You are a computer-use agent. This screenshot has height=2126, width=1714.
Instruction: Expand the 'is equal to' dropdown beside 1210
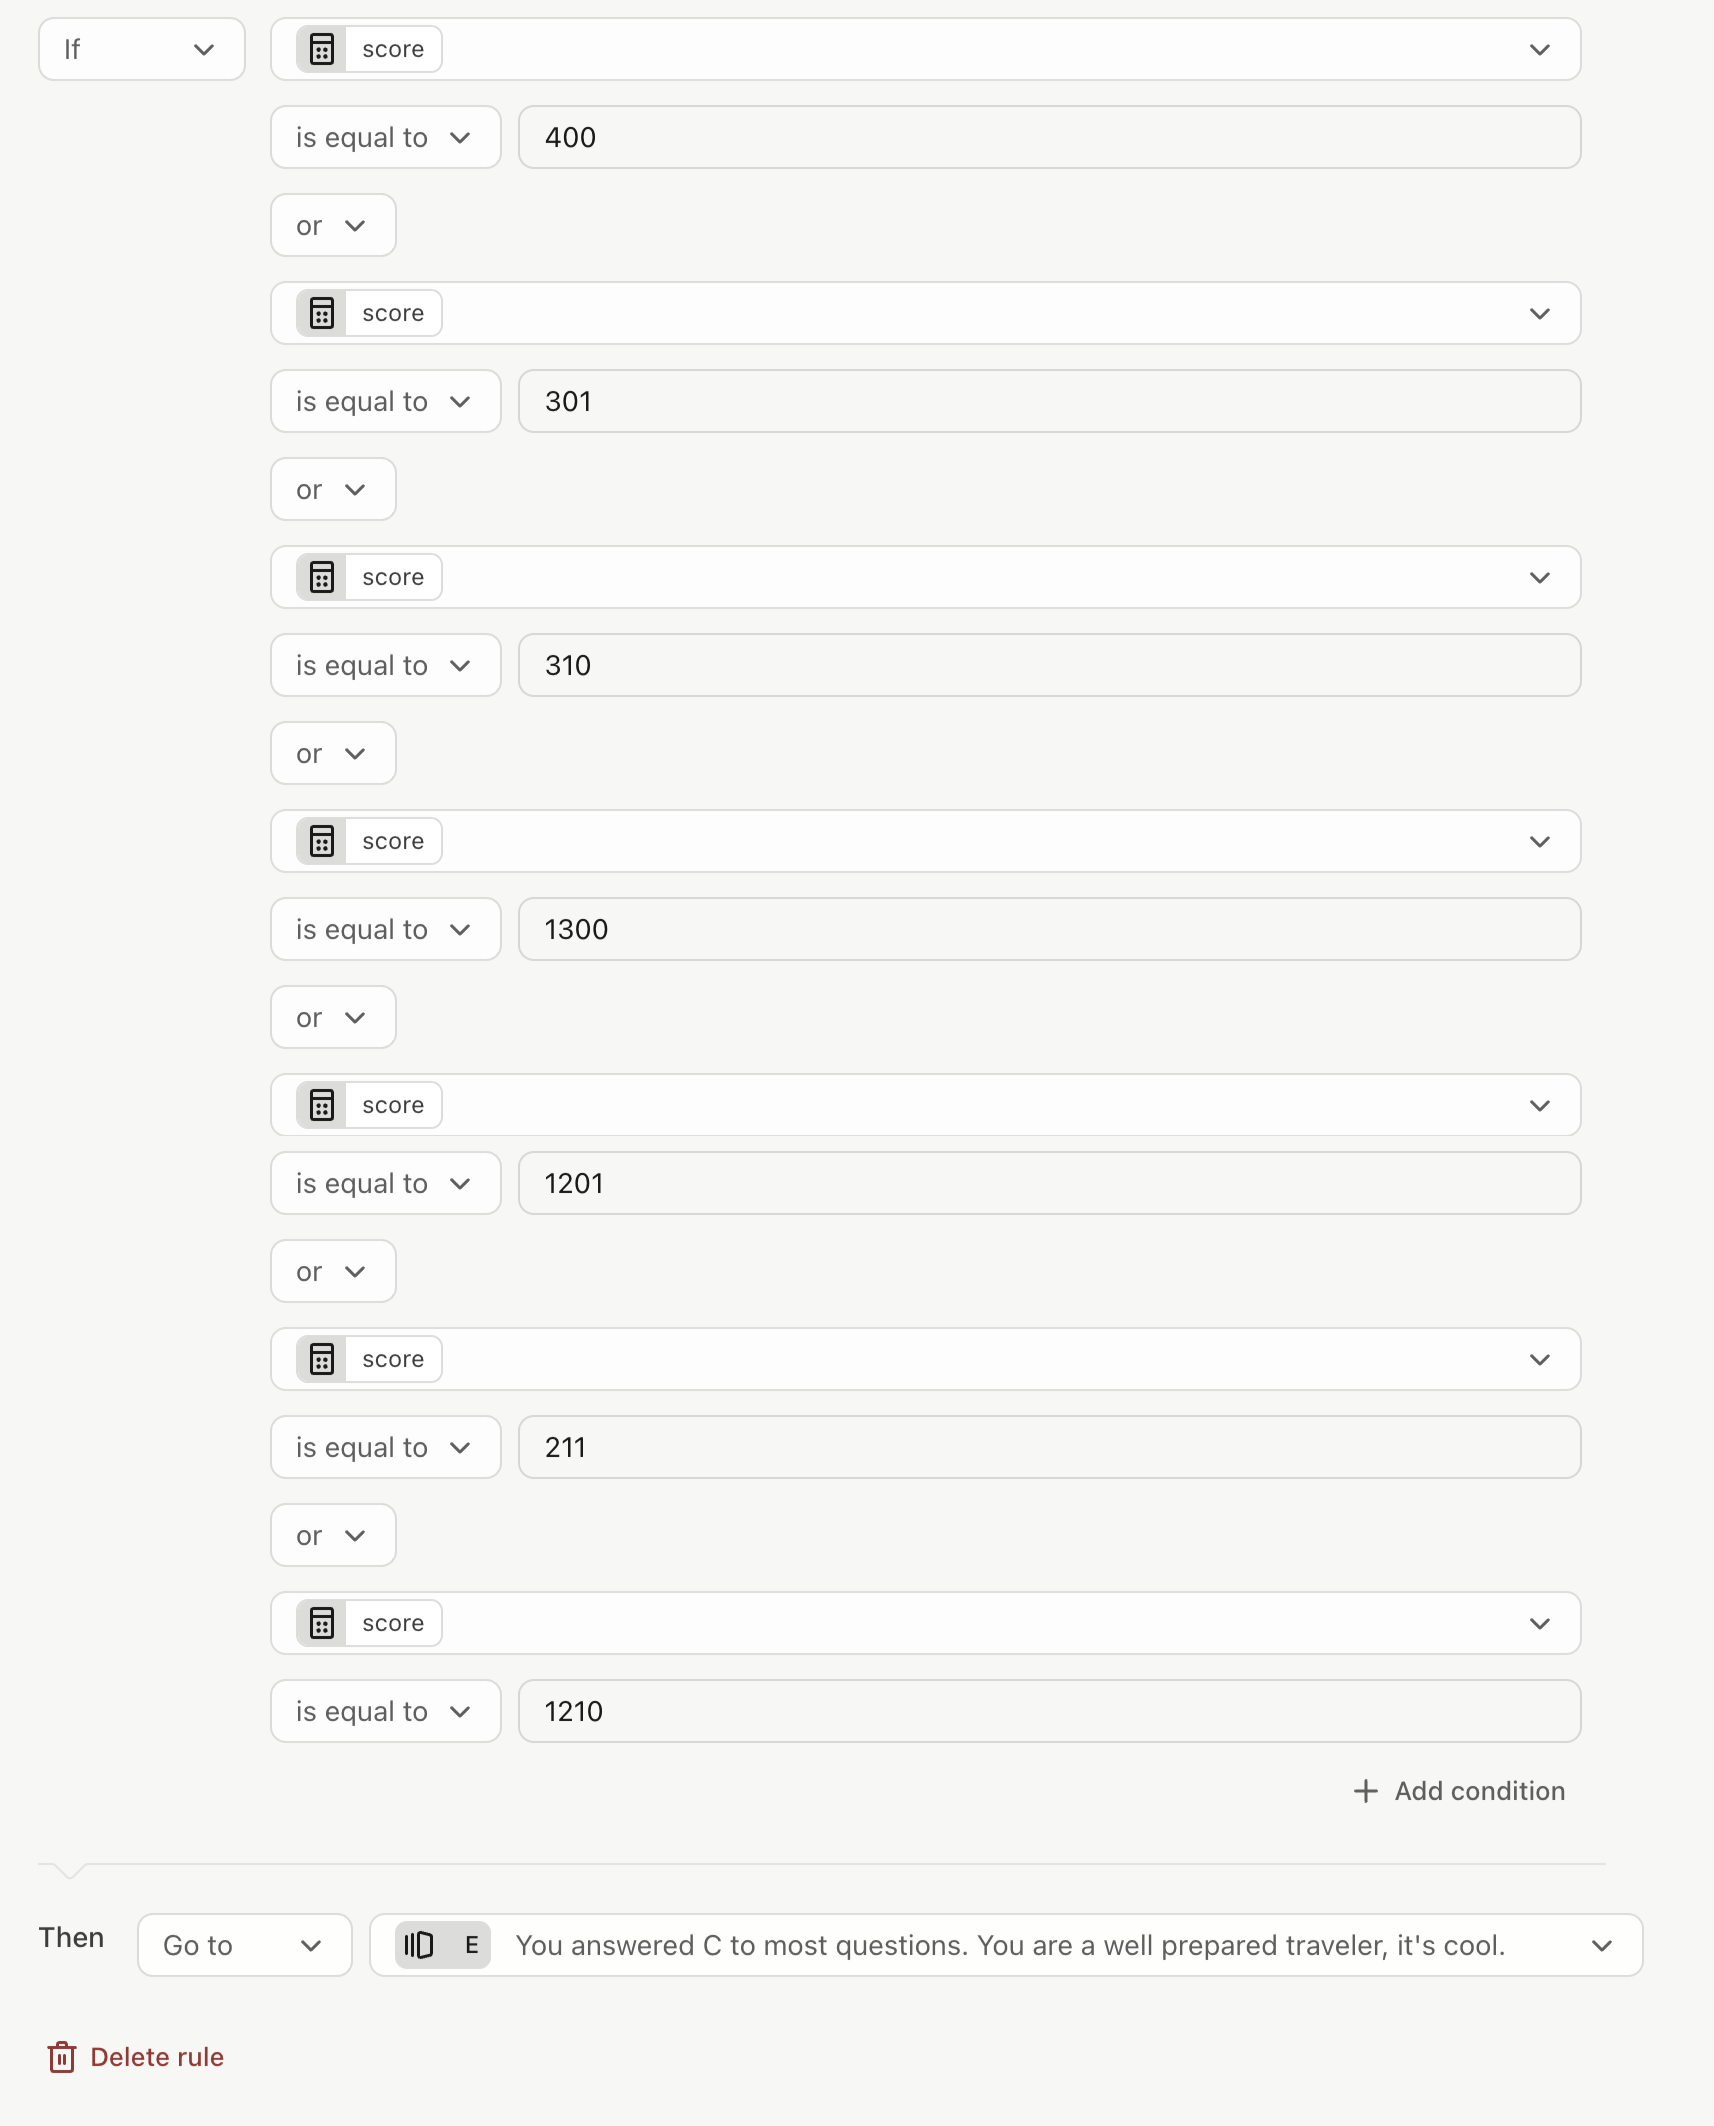coord(385,1711)
